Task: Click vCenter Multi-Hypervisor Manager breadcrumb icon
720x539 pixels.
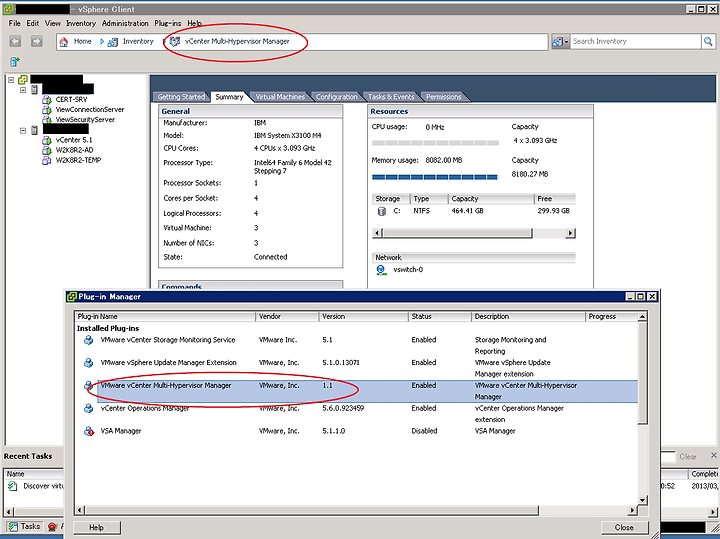Action: 174,41
